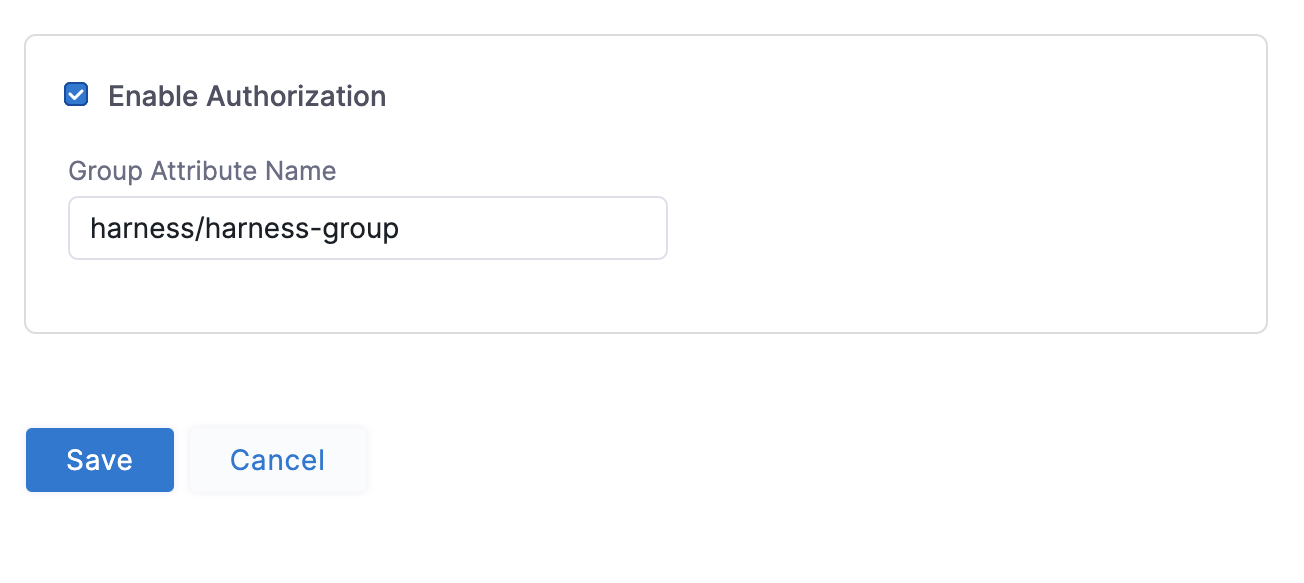Screen dimensions: 1304x583
Task: Click the Group Attribute Name input field
Action: pos(367,228)
